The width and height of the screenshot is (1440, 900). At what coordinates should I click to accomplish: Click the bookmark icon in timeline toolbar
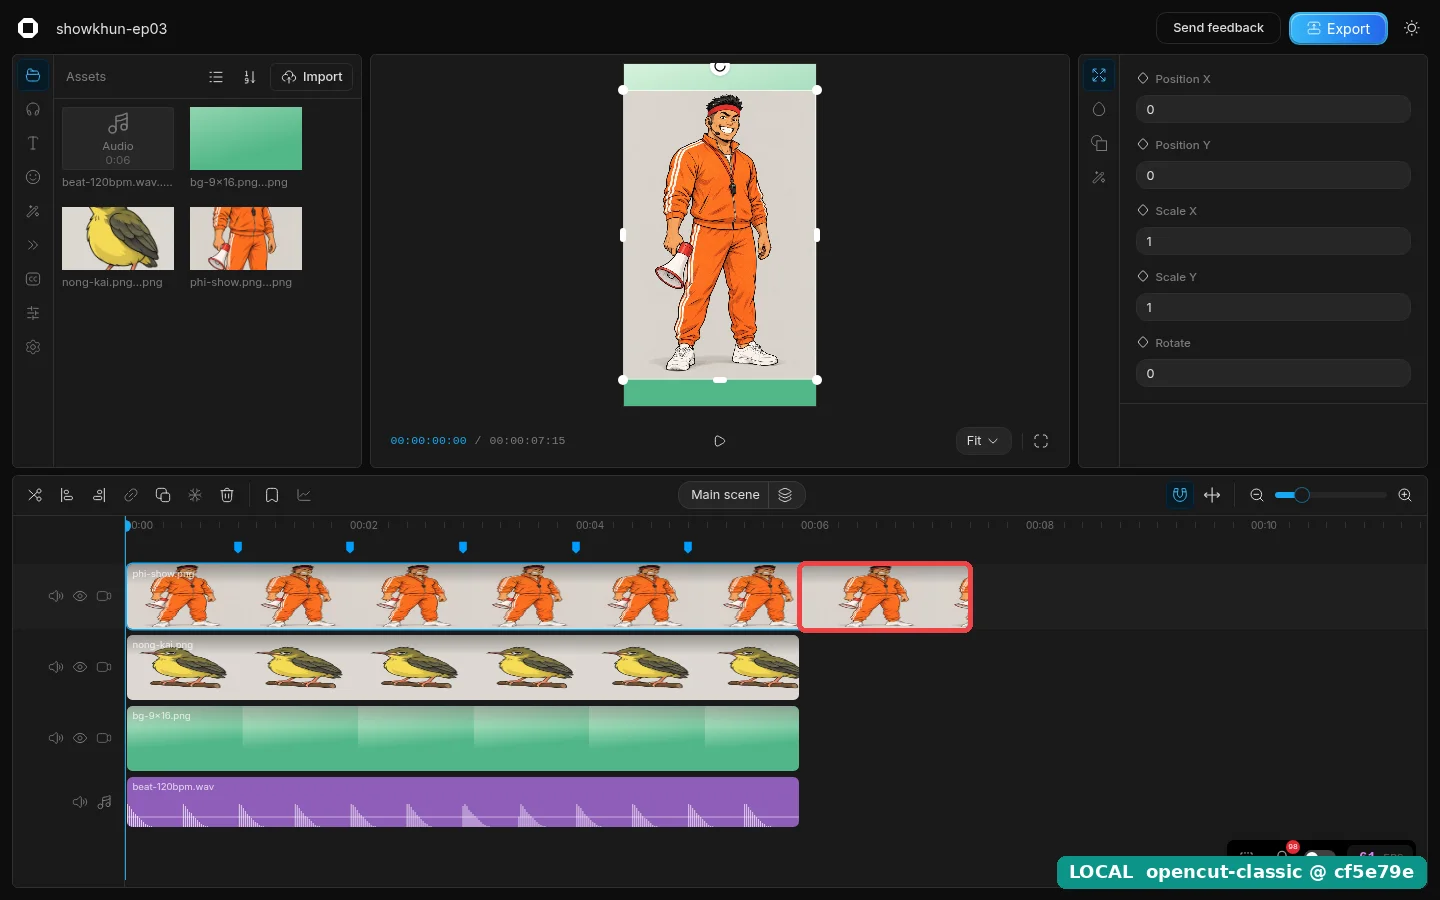pos(272,495)
